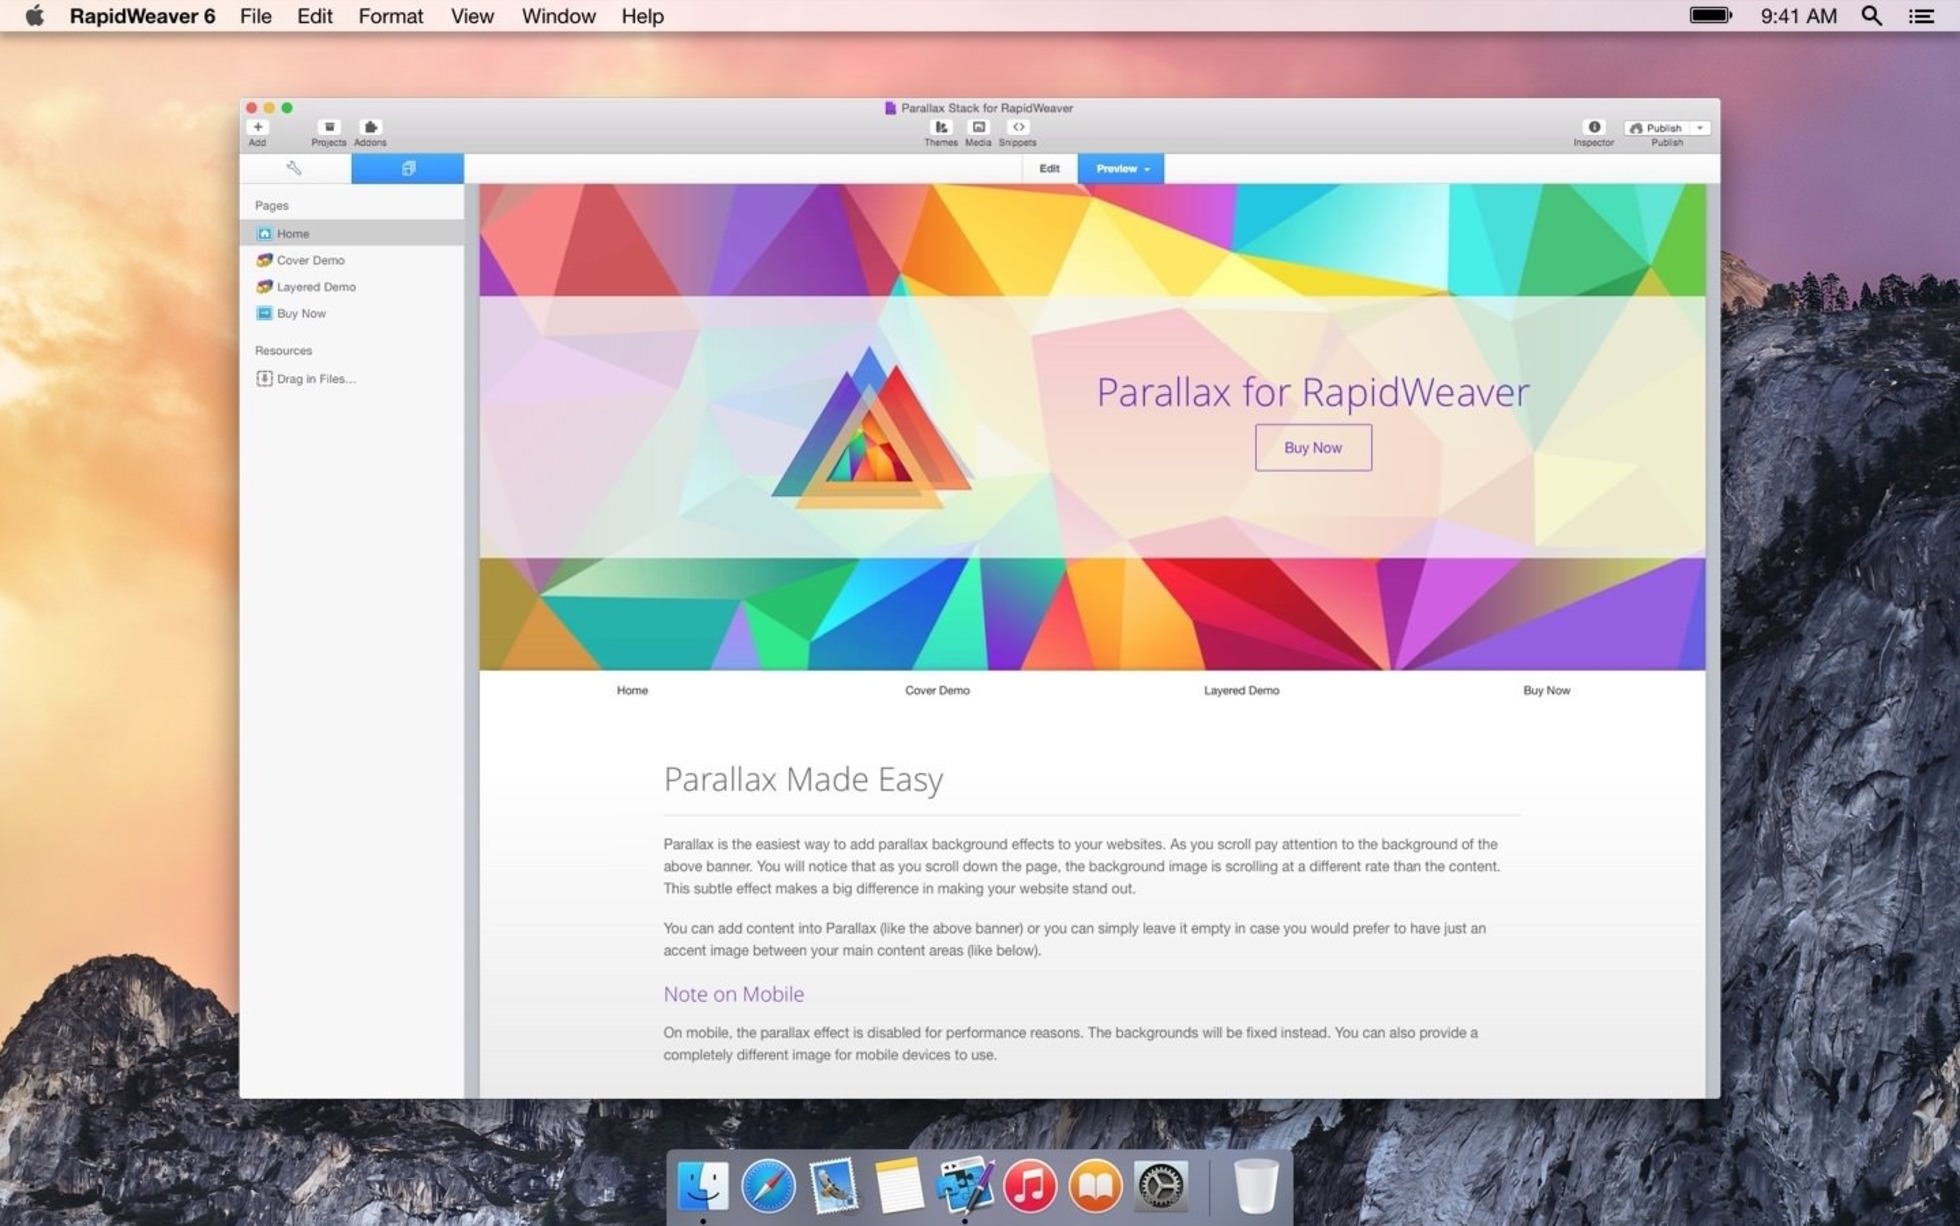This screenshot has width=1960, height=1226.
Task: Open Safari from the Dock
Action: (x=768, y=1186)
